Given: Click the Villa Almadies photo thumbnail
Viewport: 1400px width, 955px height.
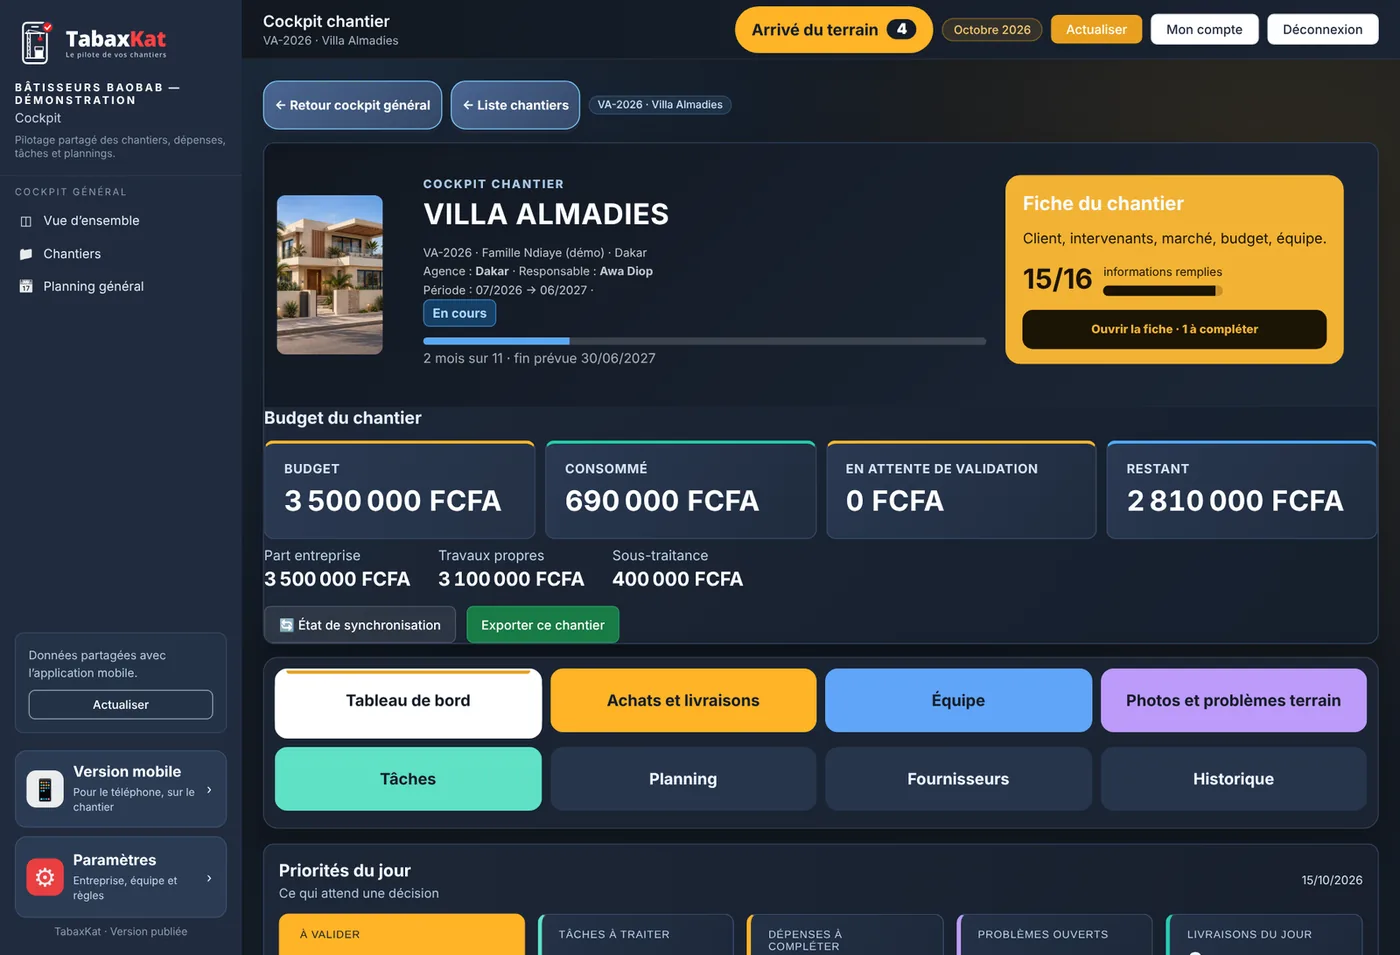Looking at the screenshot, I should (x=330, y=275).
